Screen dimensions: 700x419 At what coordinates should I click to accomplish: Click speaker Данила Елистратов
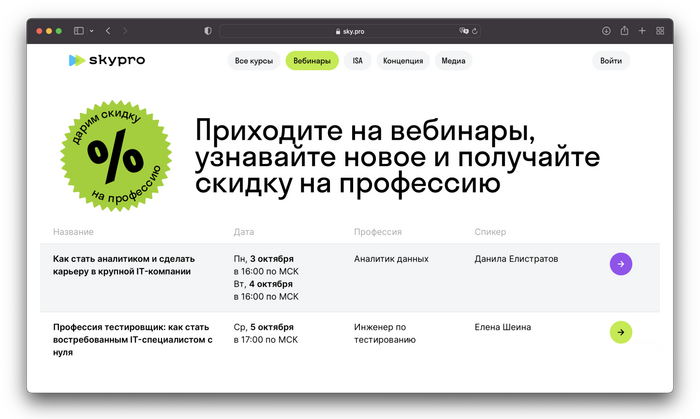coord(516,259)
